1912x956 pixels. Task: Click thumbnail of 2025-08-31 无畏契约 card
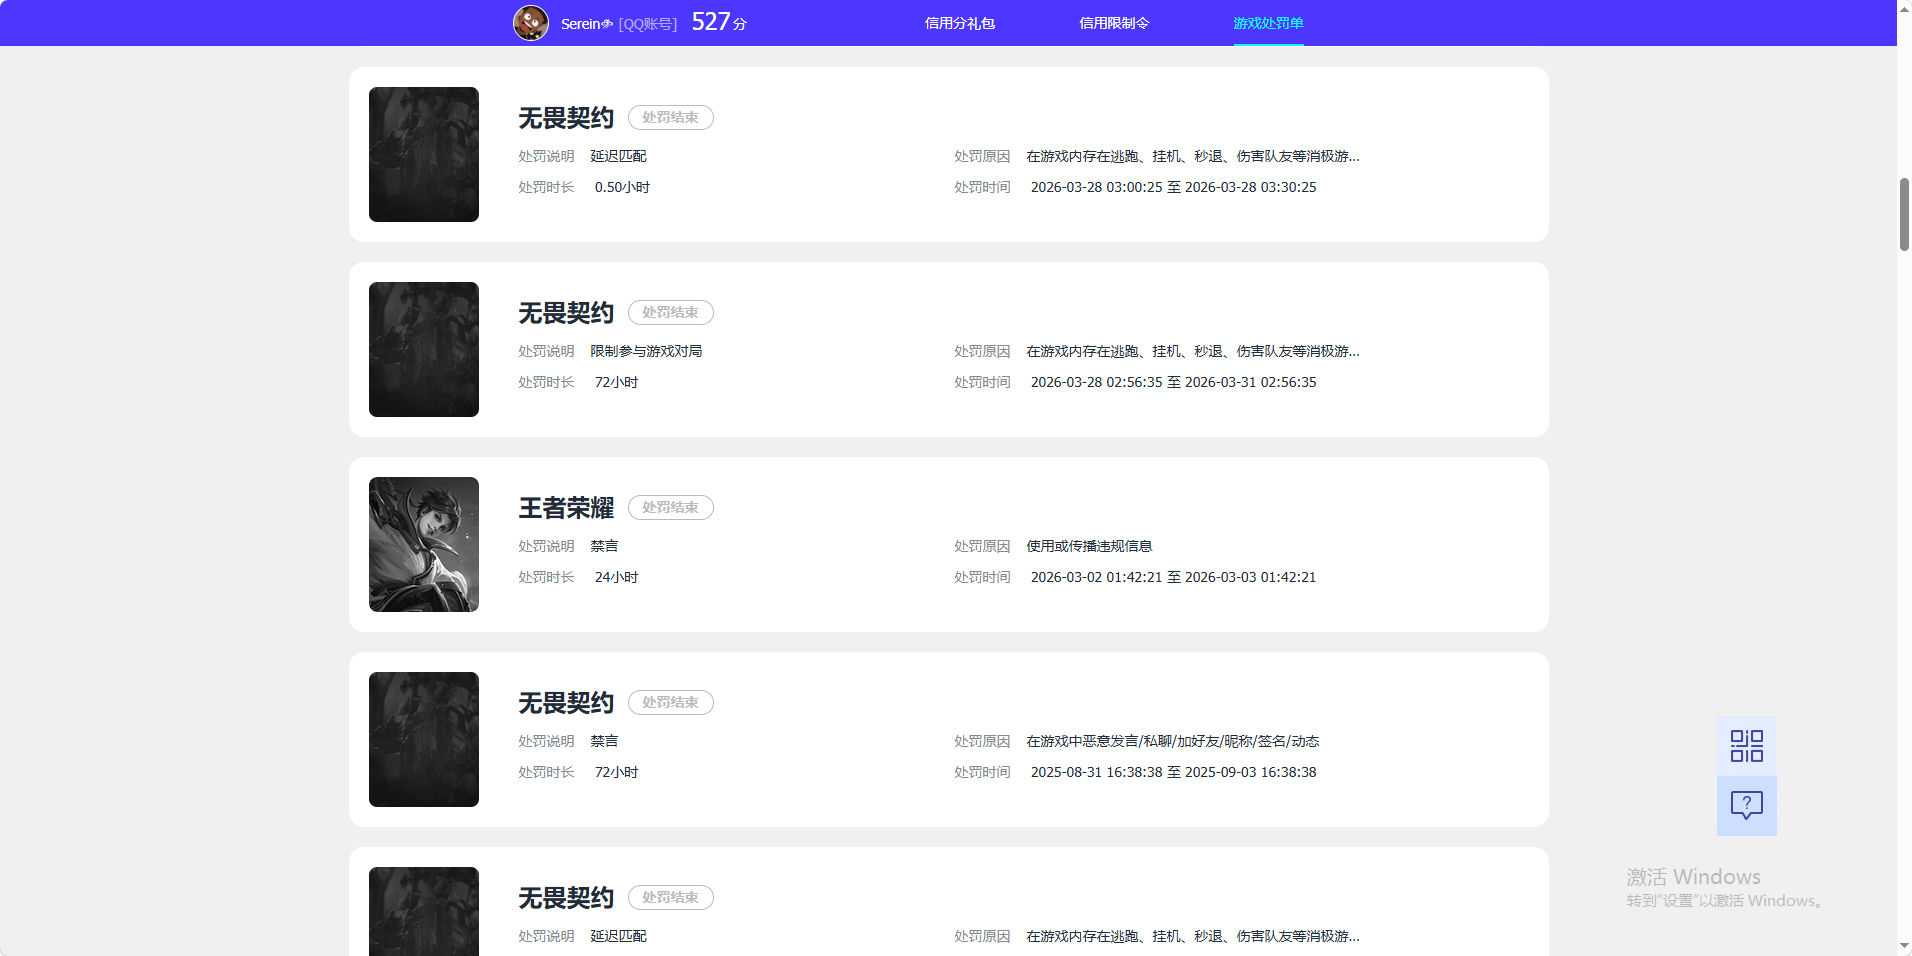click(x=424, y=739)
